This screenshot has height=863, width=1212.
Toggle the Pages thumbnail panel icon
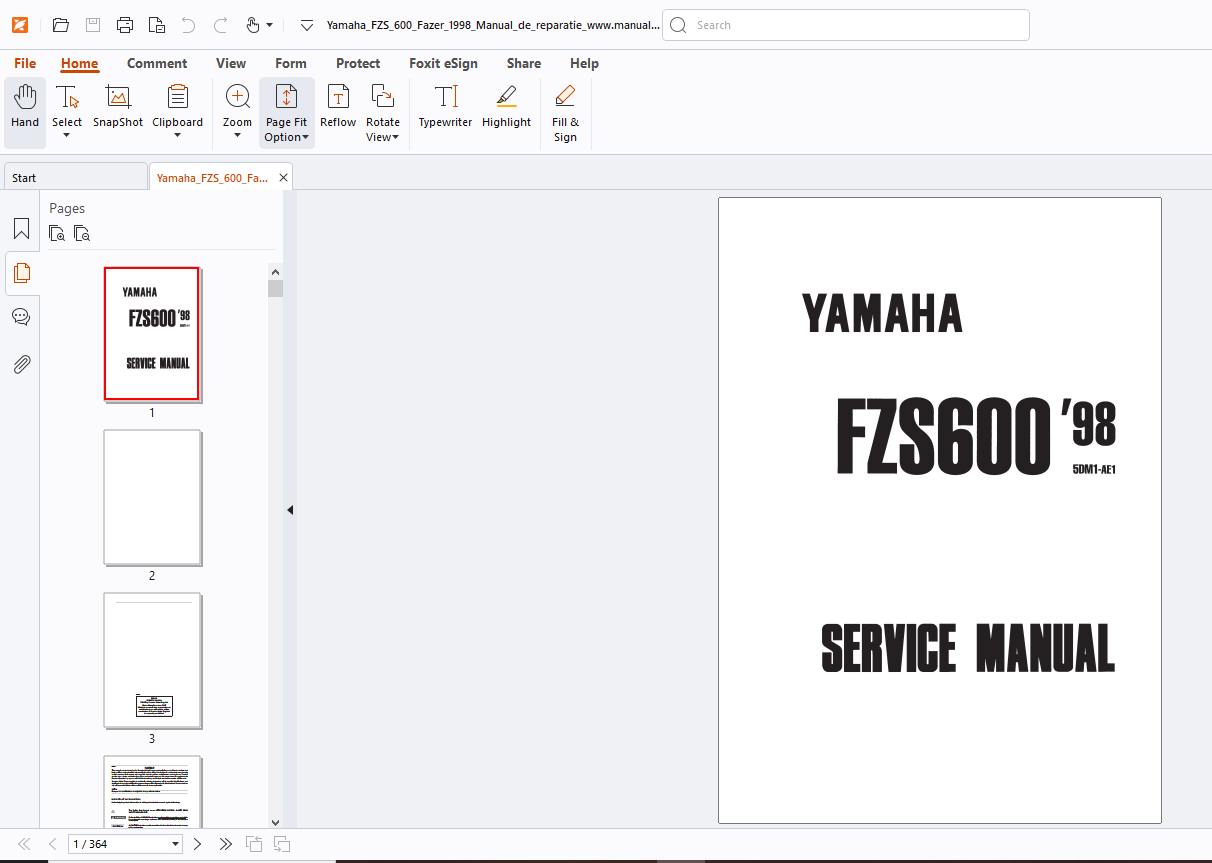point(21,273)
